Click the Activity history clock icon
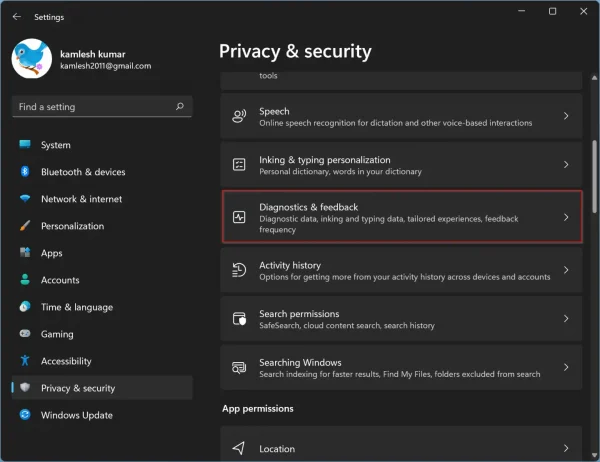The height and width of the screenshot is (462, 600). pyautogui.click(x=239, y=270)
